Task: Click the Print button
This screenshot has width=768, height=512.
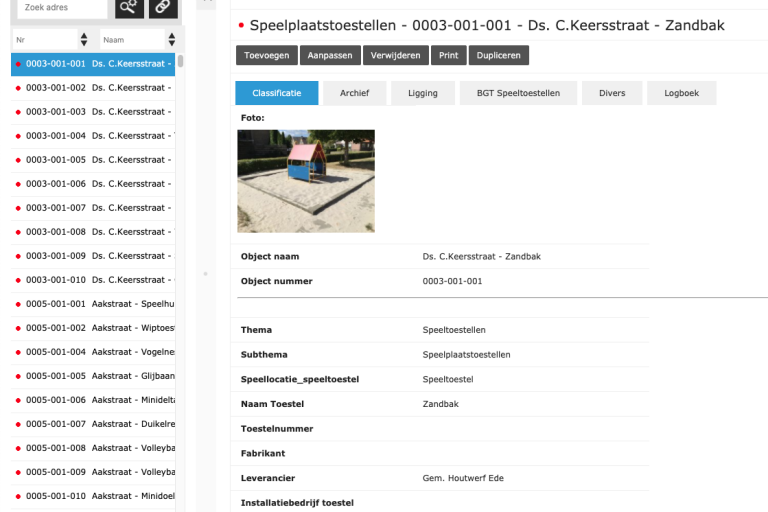Action: tap(448, 55)
